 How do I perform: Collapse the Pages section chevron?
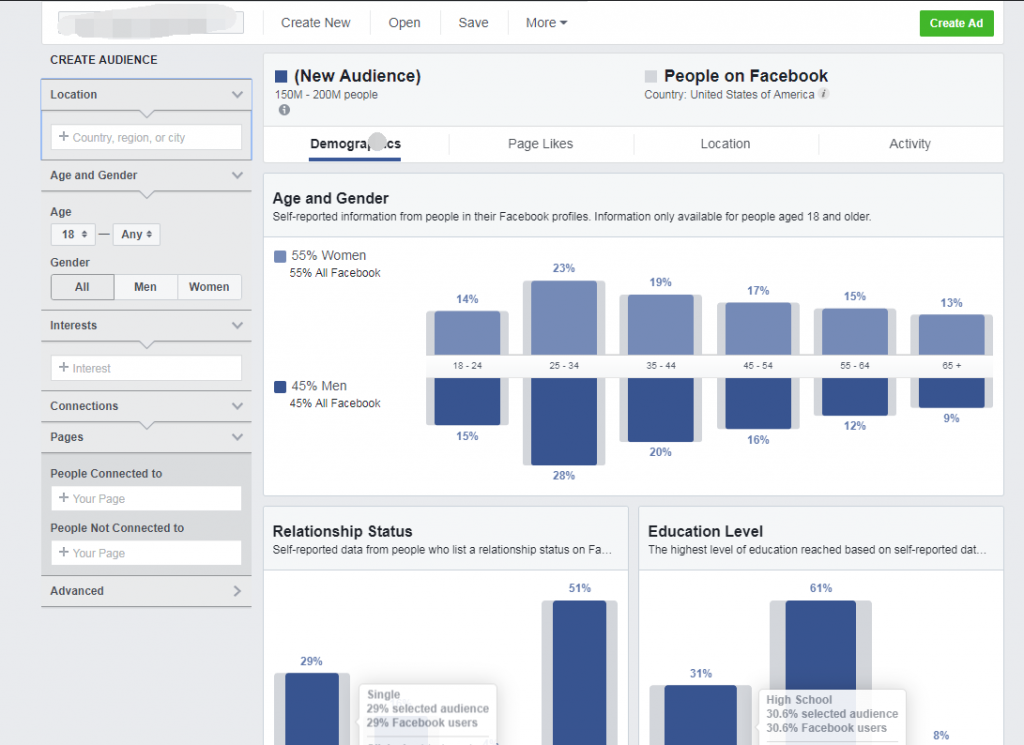click(x=237, y=437)
